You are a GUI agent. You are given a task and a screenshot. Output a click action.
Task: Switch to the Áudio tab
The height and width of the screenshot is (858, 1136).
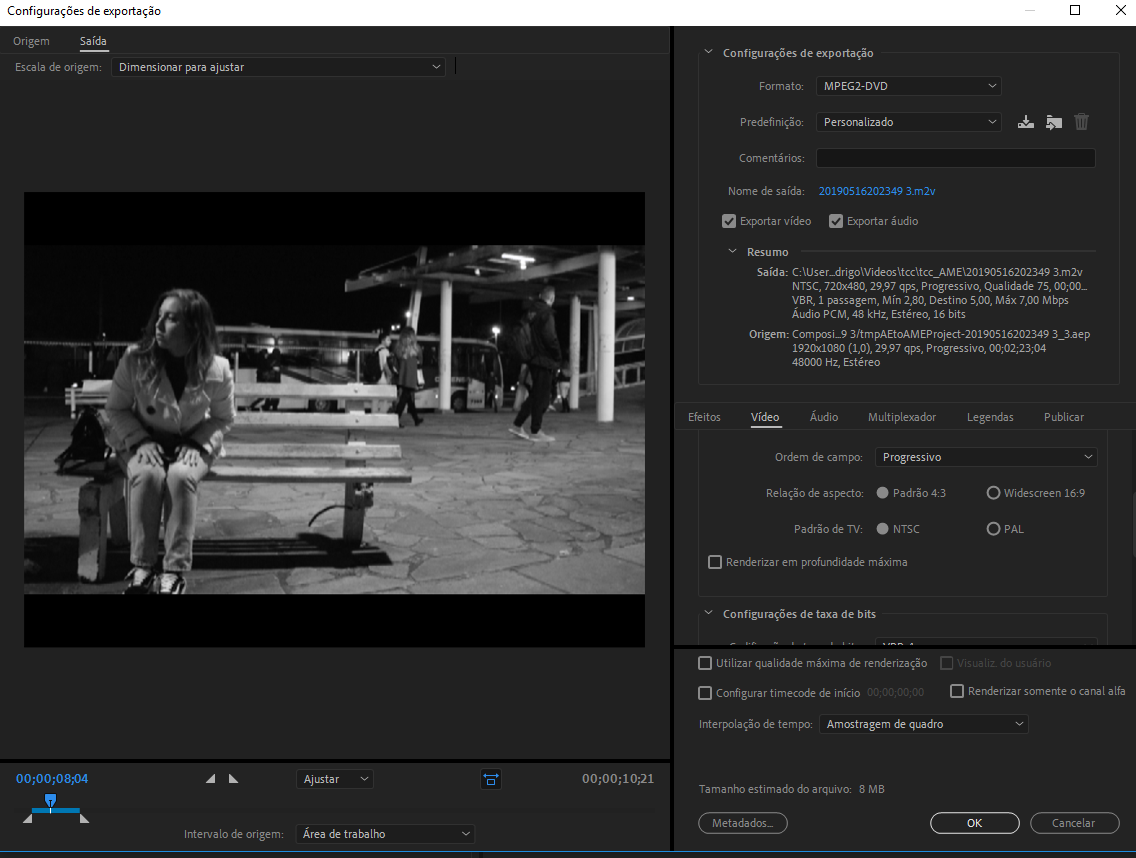[824, 417]
